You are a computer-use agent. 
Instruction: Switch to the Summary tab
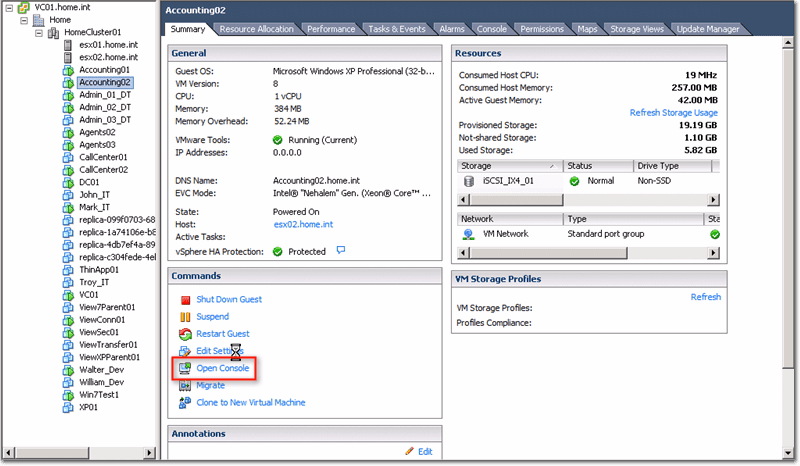(188, 29)
